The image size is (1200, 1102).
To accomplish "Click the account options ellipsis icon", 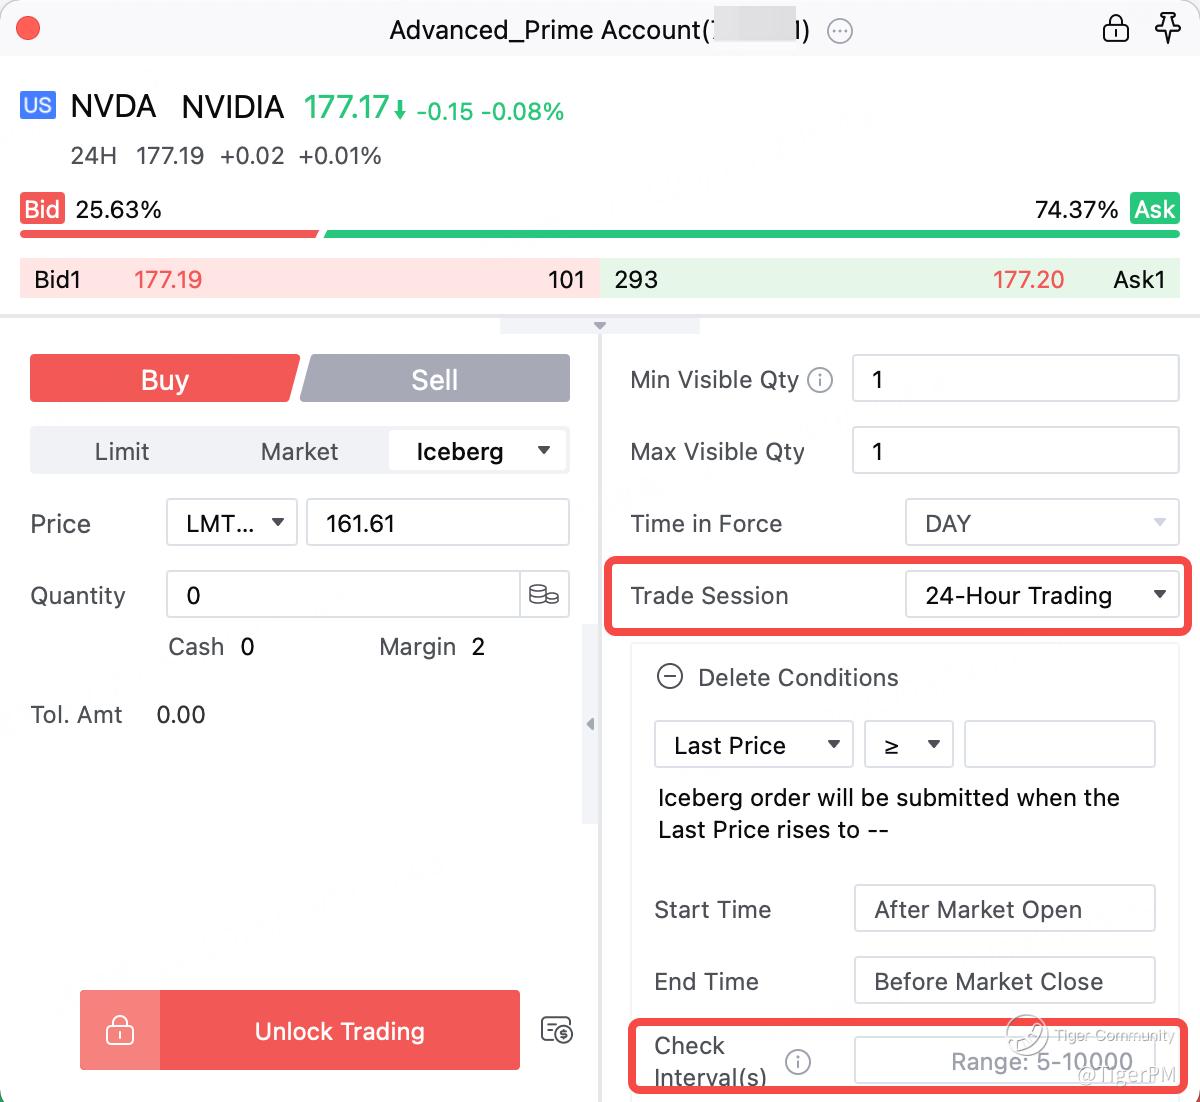I will click(840, 31).
